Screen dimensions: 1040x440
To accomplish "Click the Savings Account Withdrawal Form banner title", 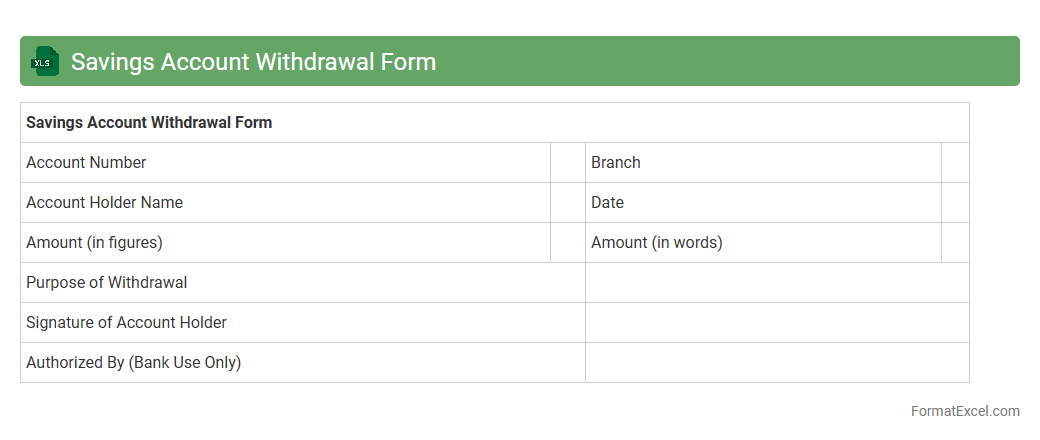I will point(253,62).
